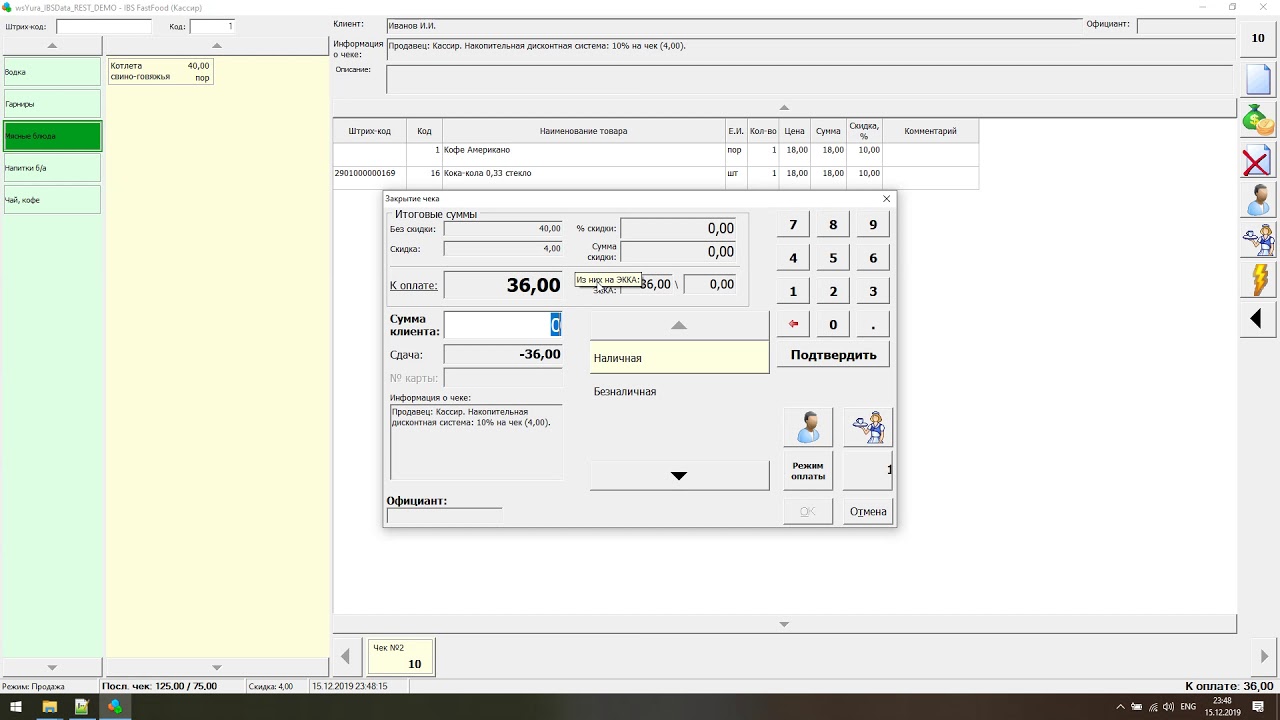Collapse the header panel using top triangle
1280x720 pixels.
(x=784, y=108)
